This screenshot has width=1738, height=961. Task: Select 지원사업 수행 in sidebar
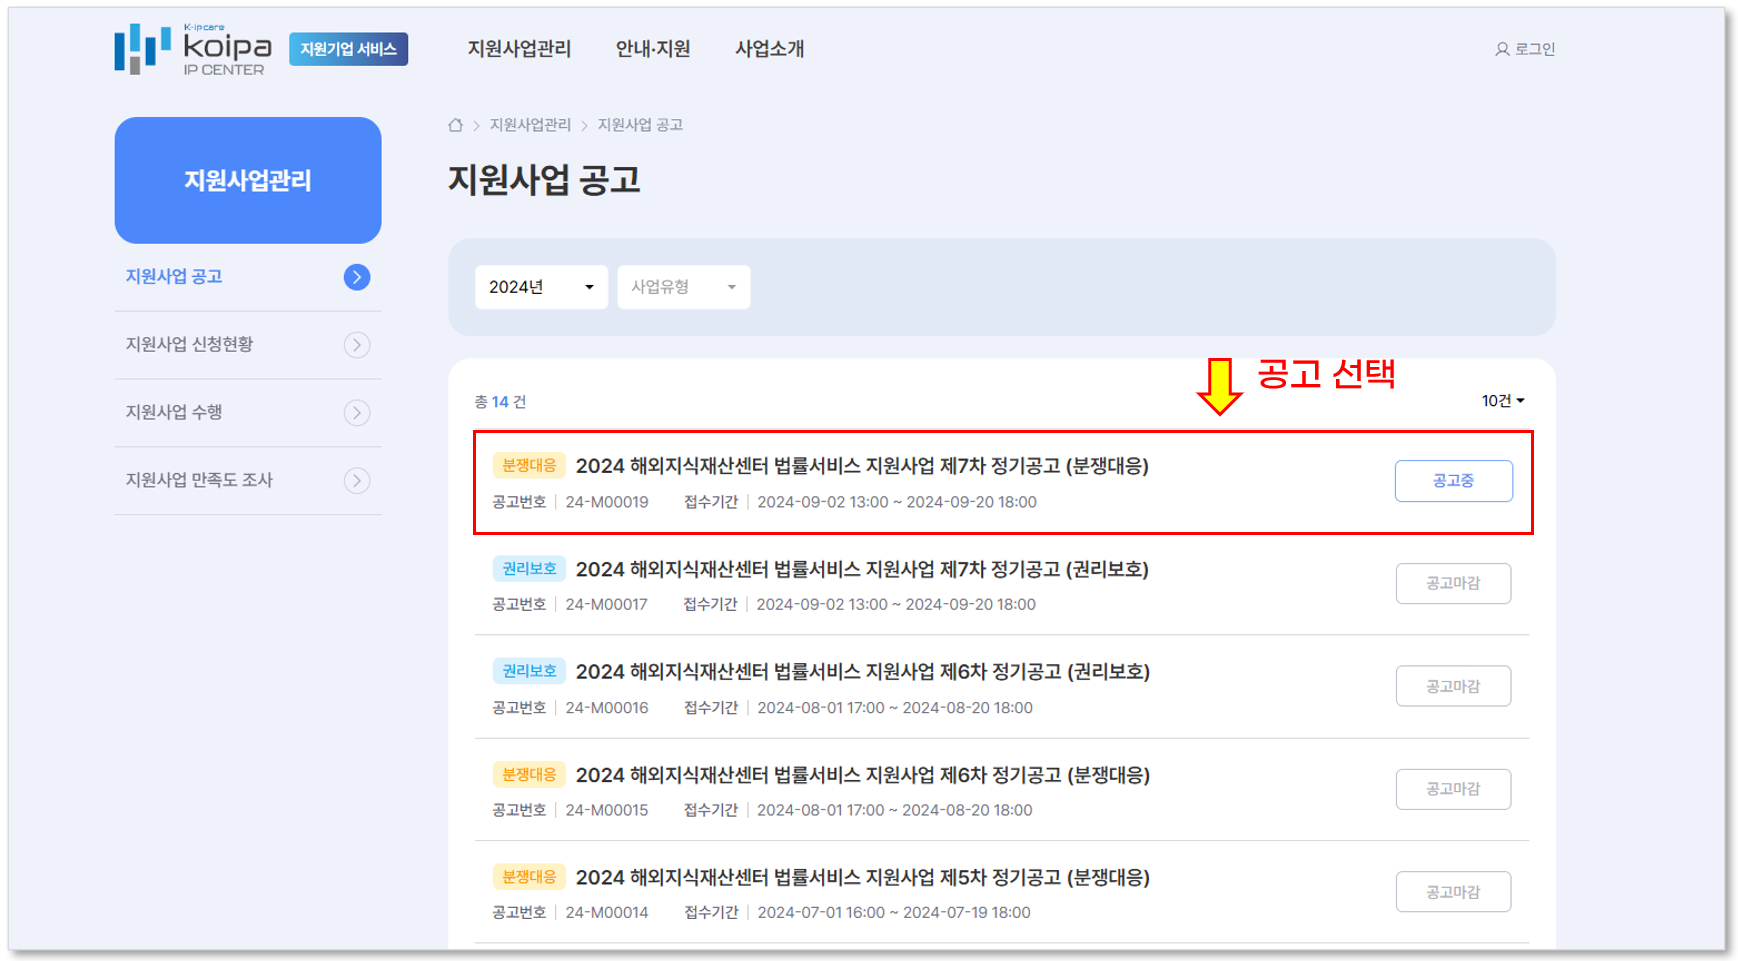pos(174,413)
